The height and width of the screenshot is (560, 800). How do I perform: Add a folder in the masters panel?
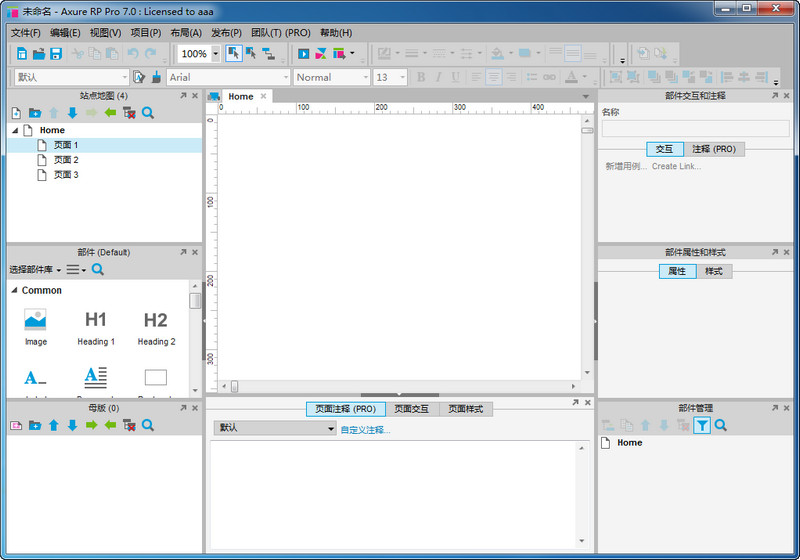point(35,425)
